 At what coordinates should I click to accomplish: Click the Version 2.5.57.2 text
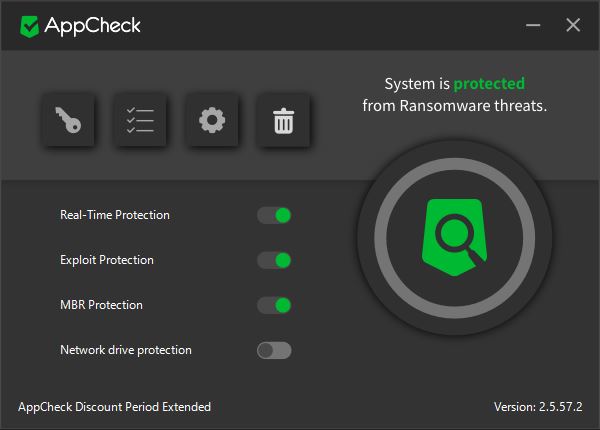pos(538,407)
